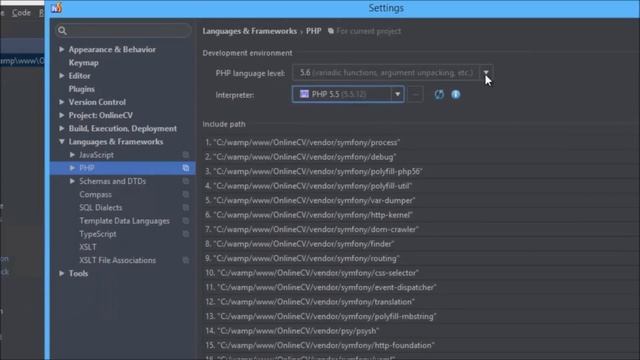Click the 'For current project' icon in header

point(331,31)
